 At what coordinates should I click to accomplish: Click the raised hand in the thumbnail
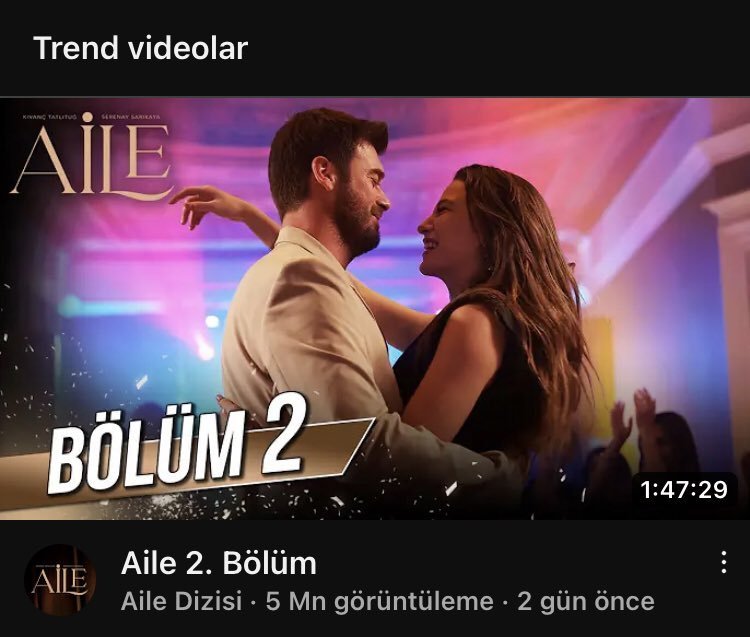(194, 205)
